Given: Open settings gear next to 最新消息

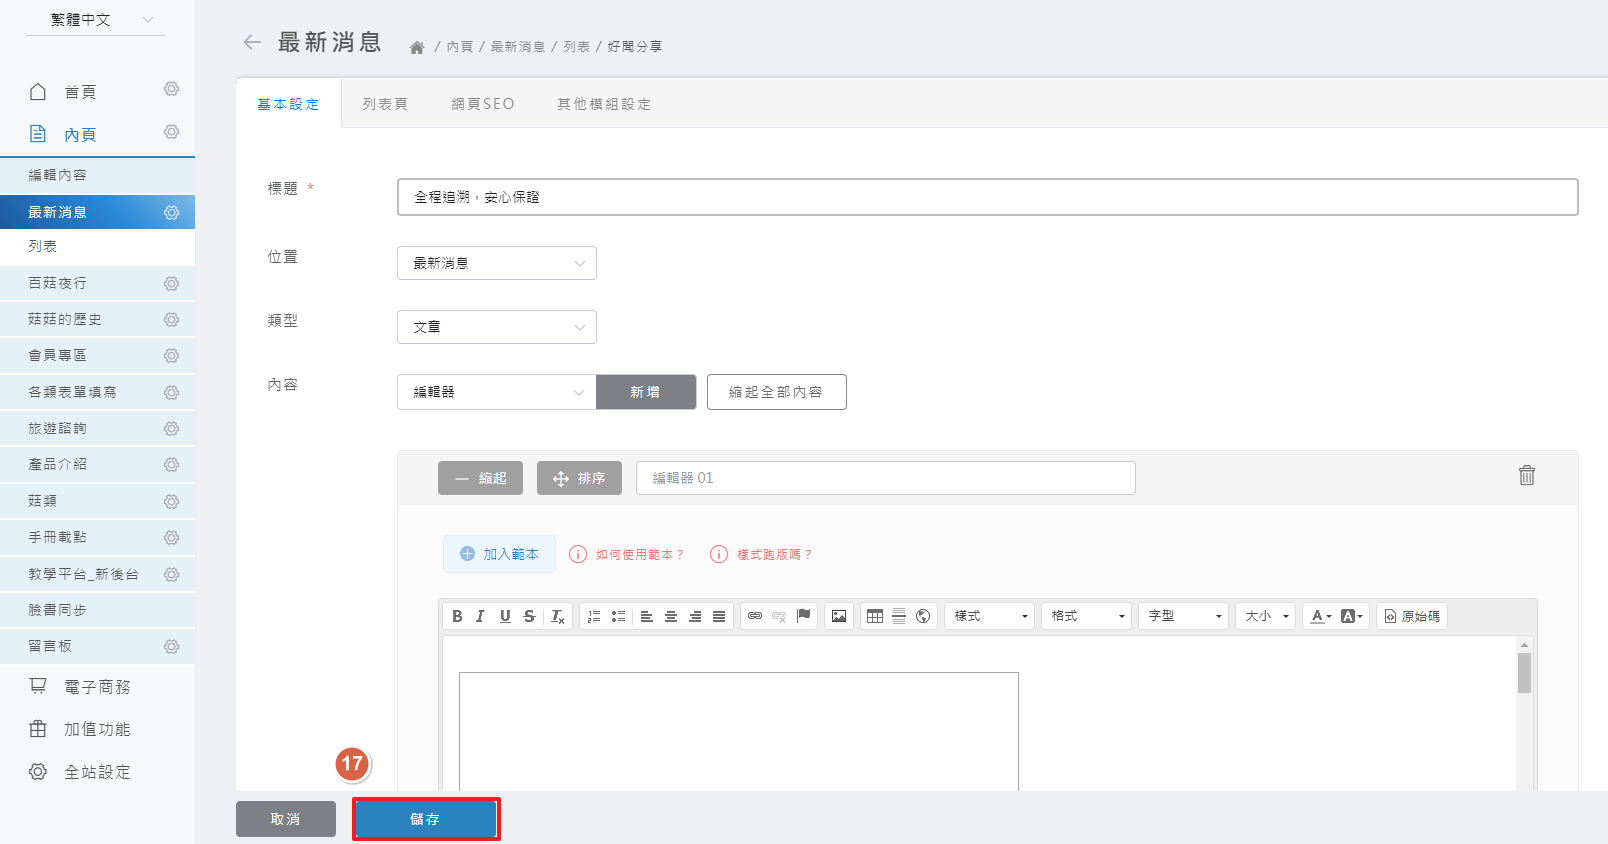Looking at the screenshot, I should click(171, 212).
